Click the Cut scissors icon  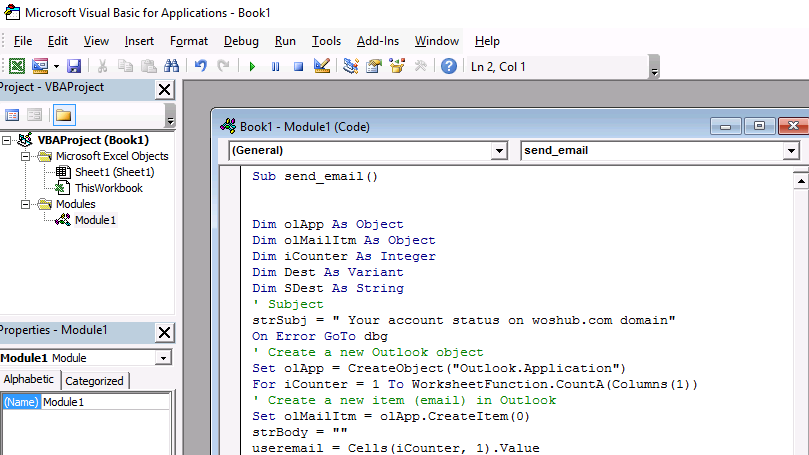tap(102, 66)
